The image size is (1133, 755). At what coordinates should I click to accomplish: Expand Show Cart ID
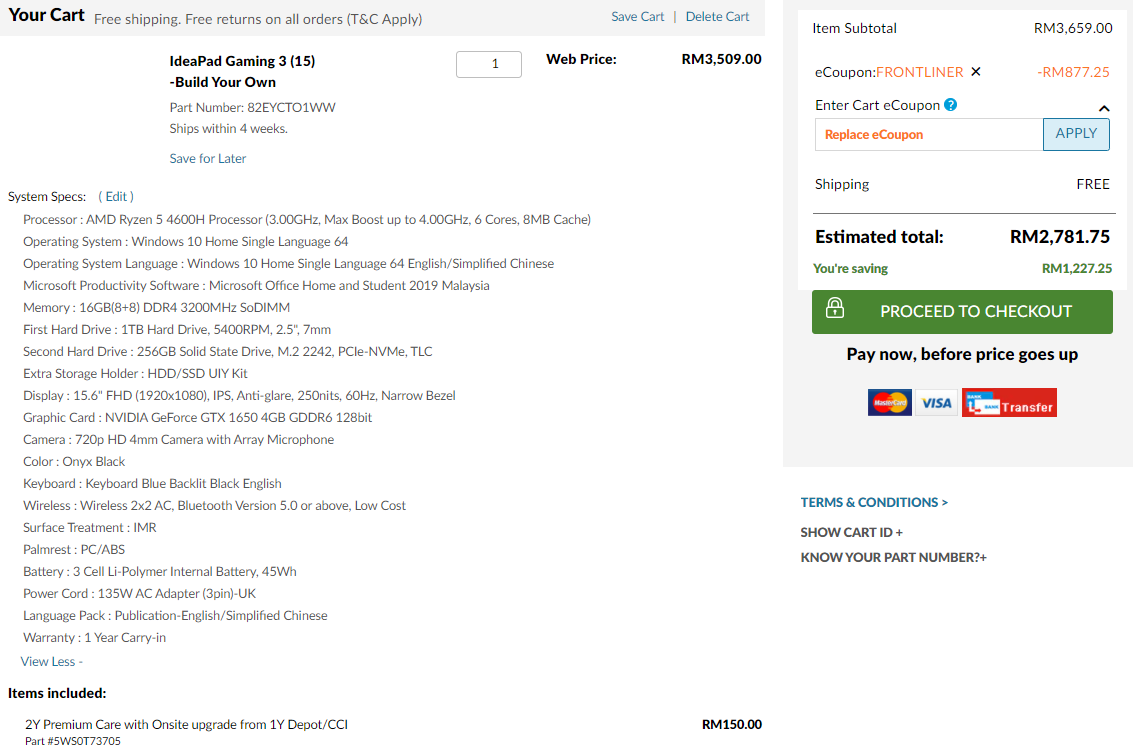point(851,533)
